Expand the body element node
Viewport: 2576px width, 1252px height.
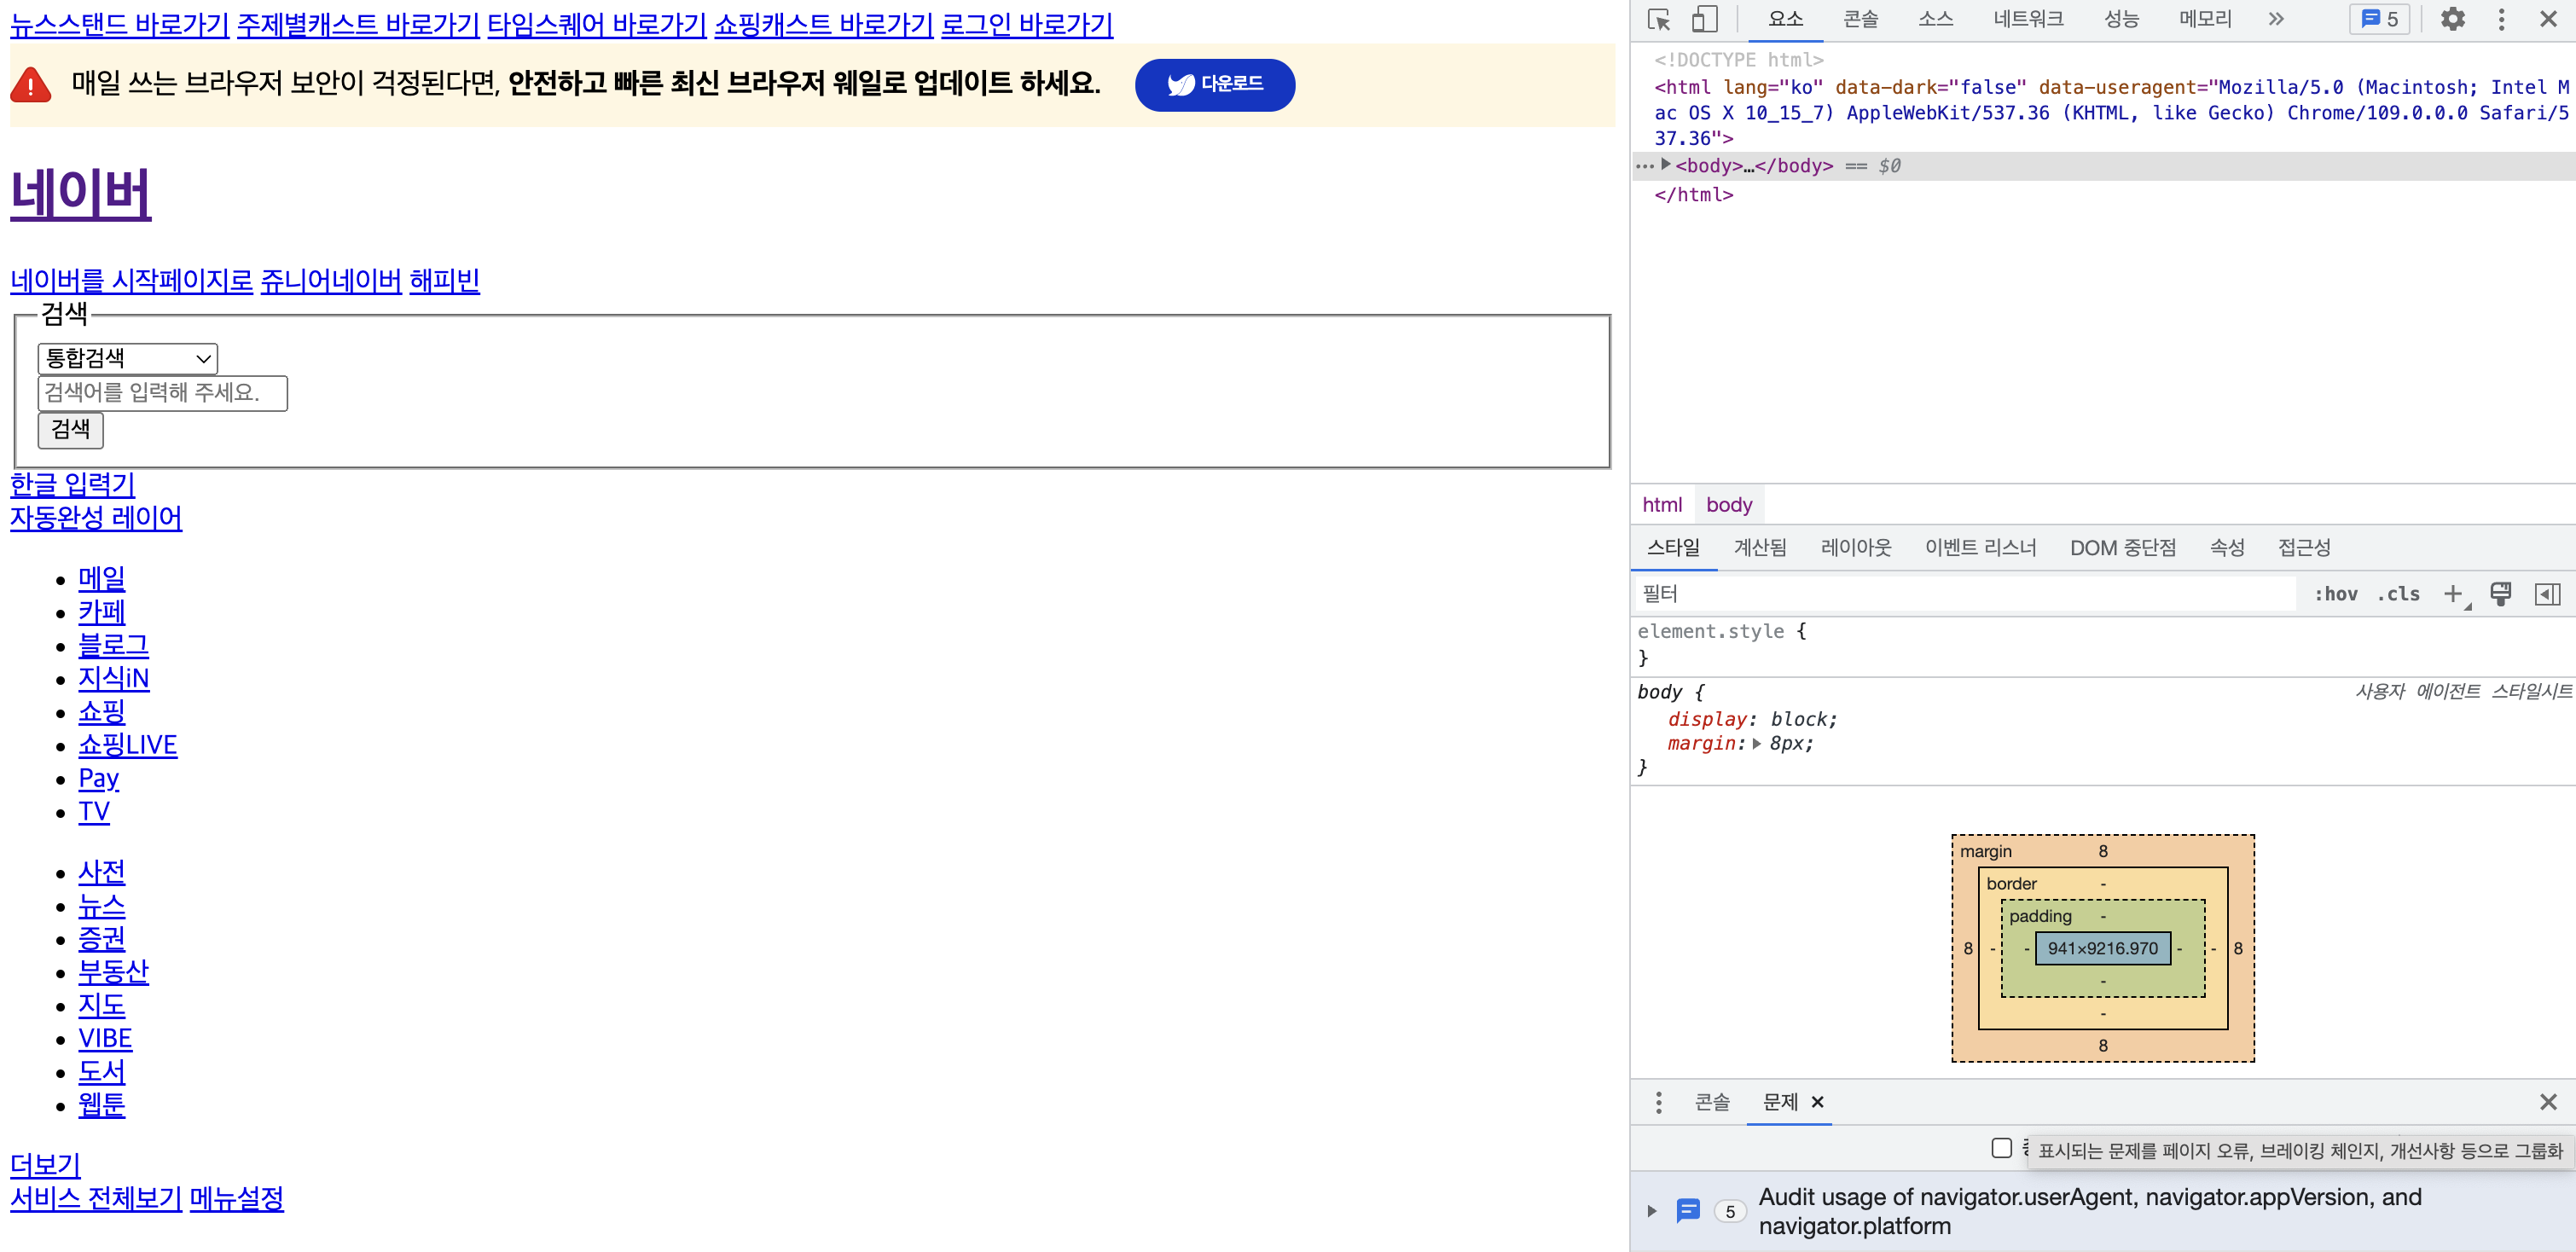[1665, 165]
